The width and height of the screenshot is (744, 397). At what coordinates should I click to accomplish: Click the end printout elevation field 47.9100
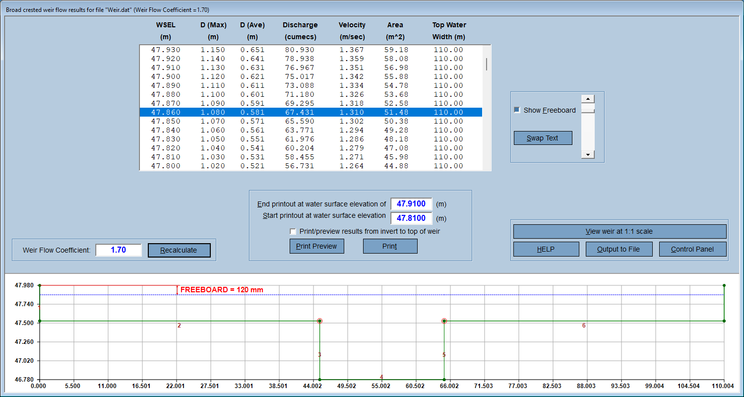point(411,204)
